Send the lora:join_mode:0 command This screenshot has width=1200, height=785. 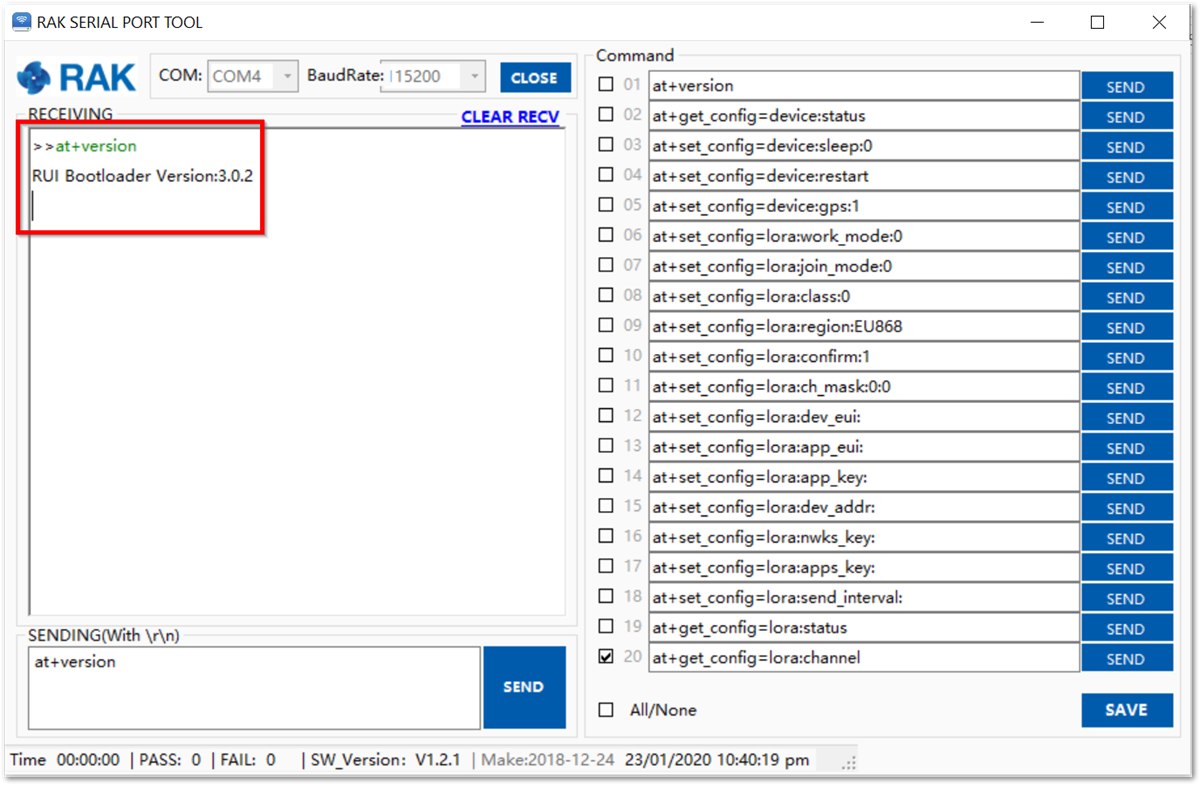tap(1126, 267)
